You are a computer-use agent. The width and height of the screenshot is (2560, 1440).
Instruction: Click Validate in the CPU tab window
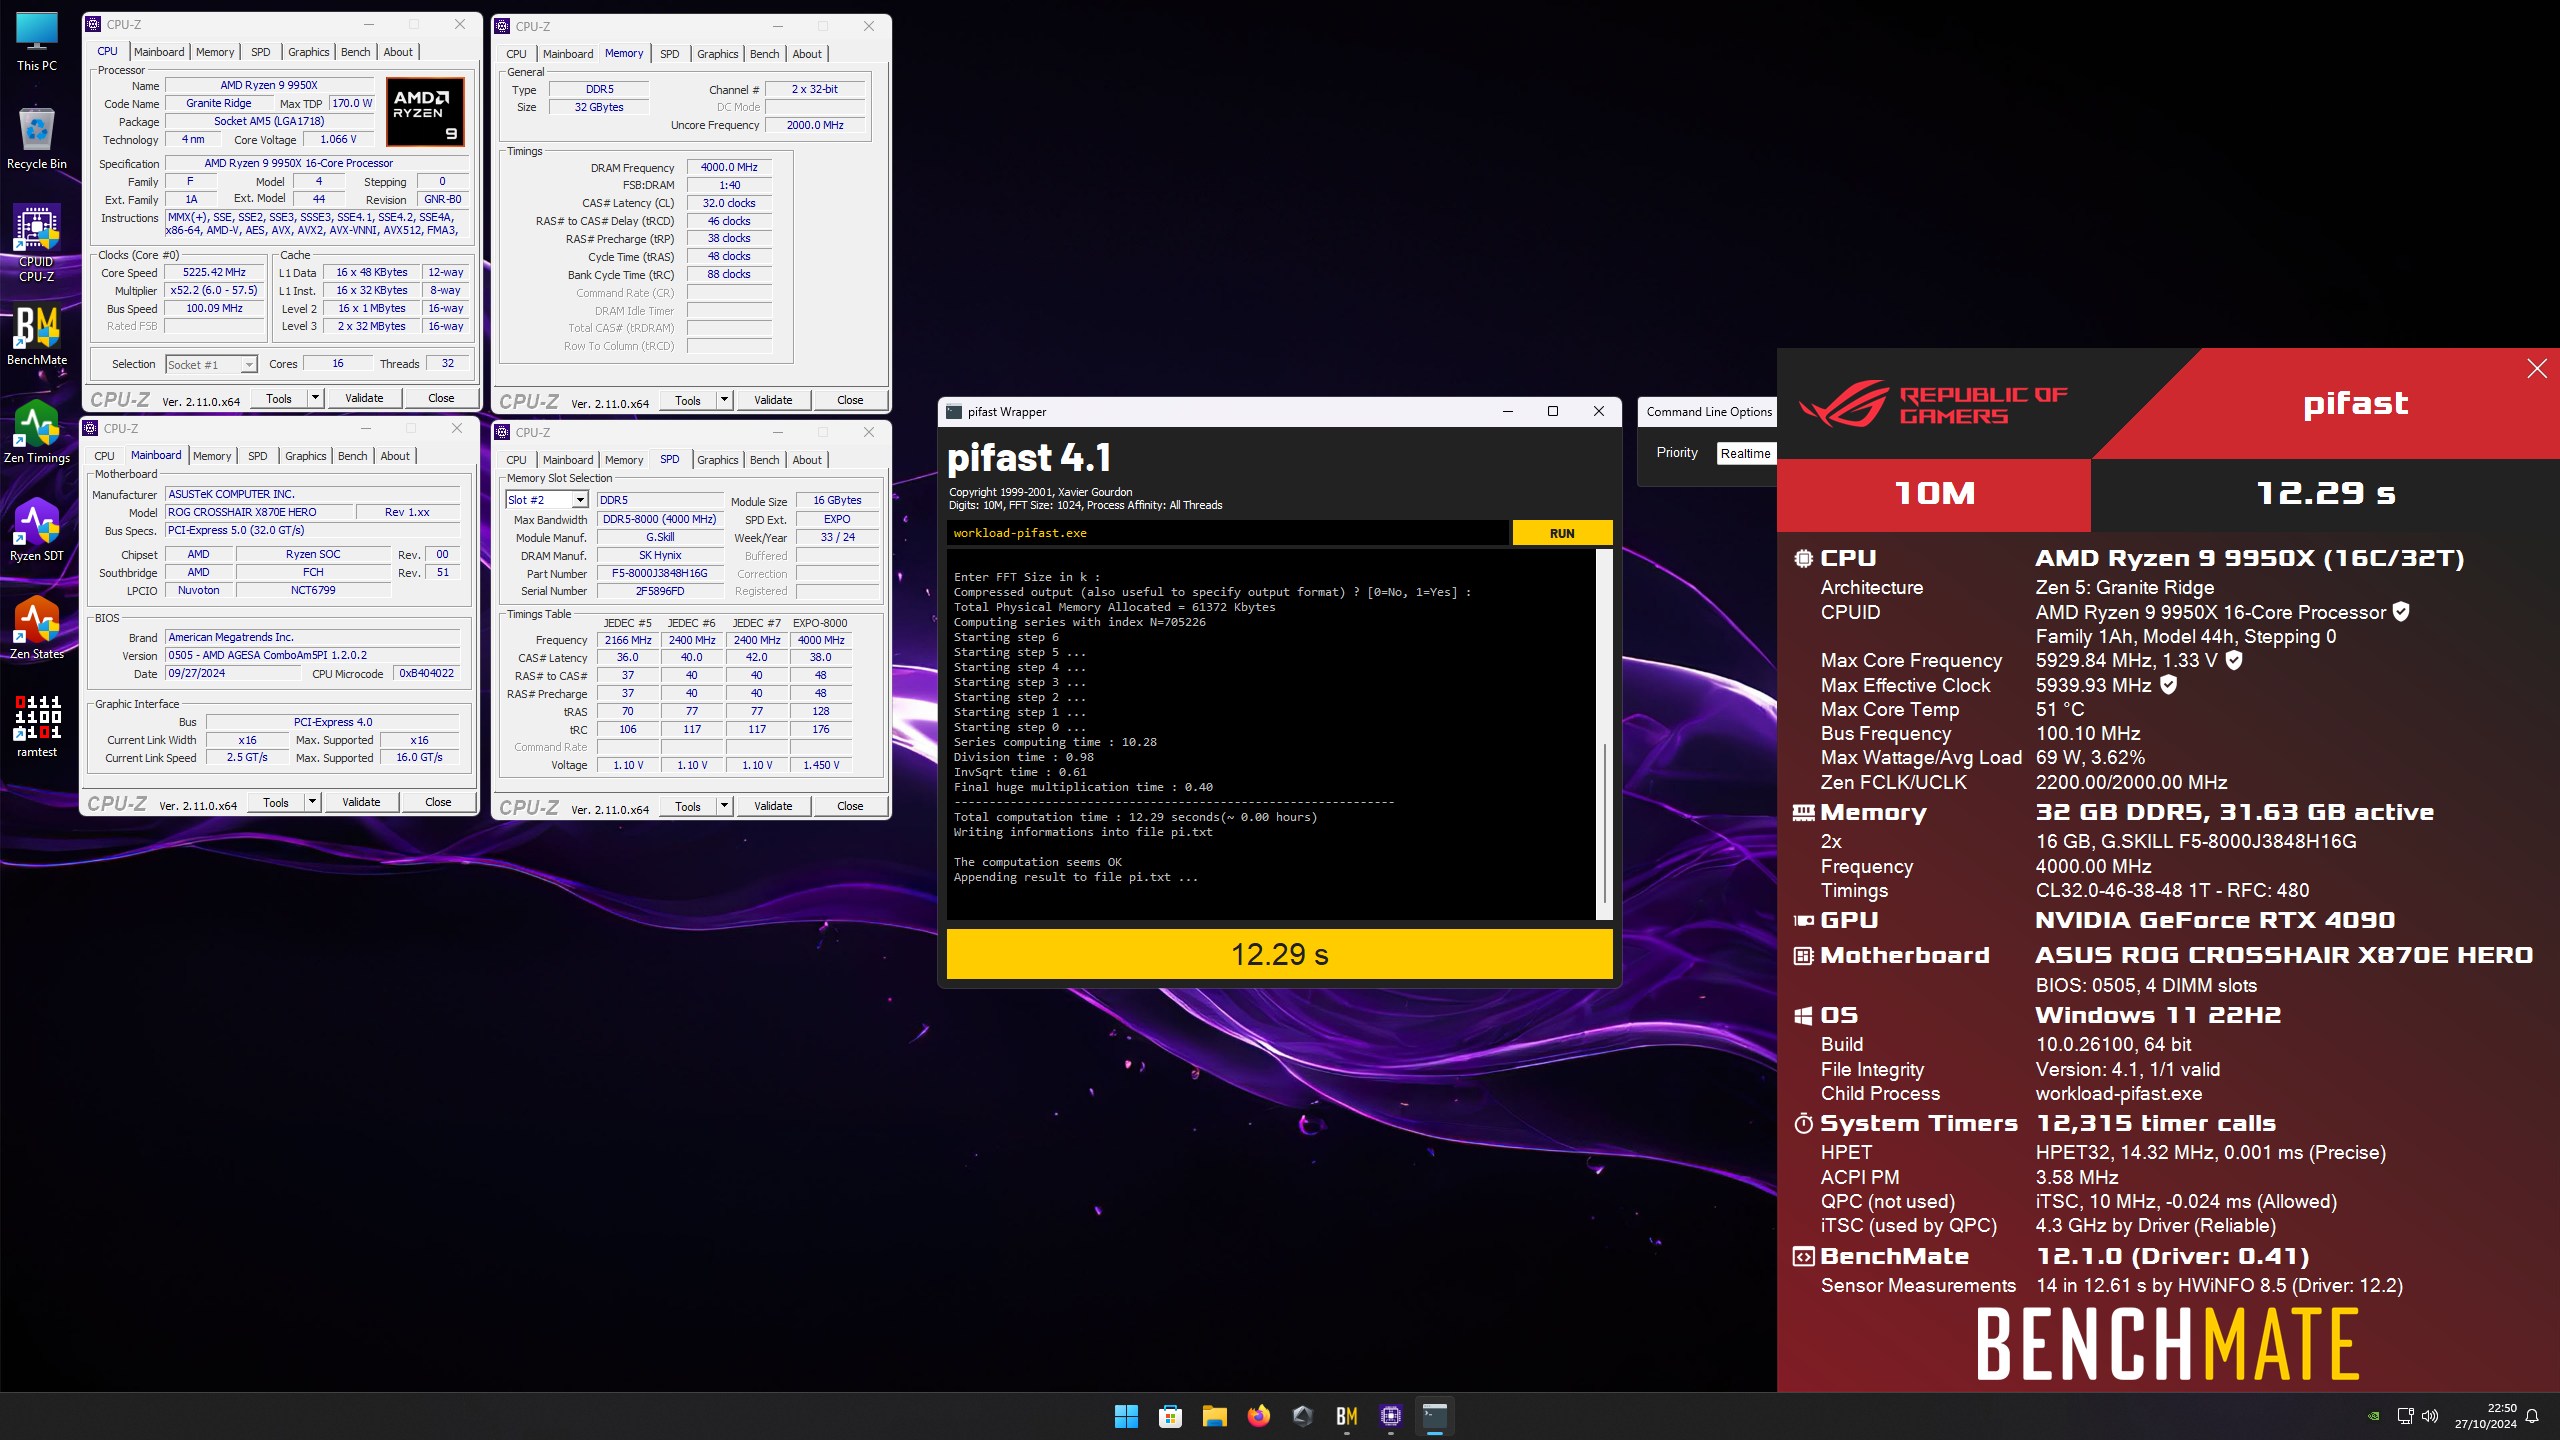coord(364,398)
